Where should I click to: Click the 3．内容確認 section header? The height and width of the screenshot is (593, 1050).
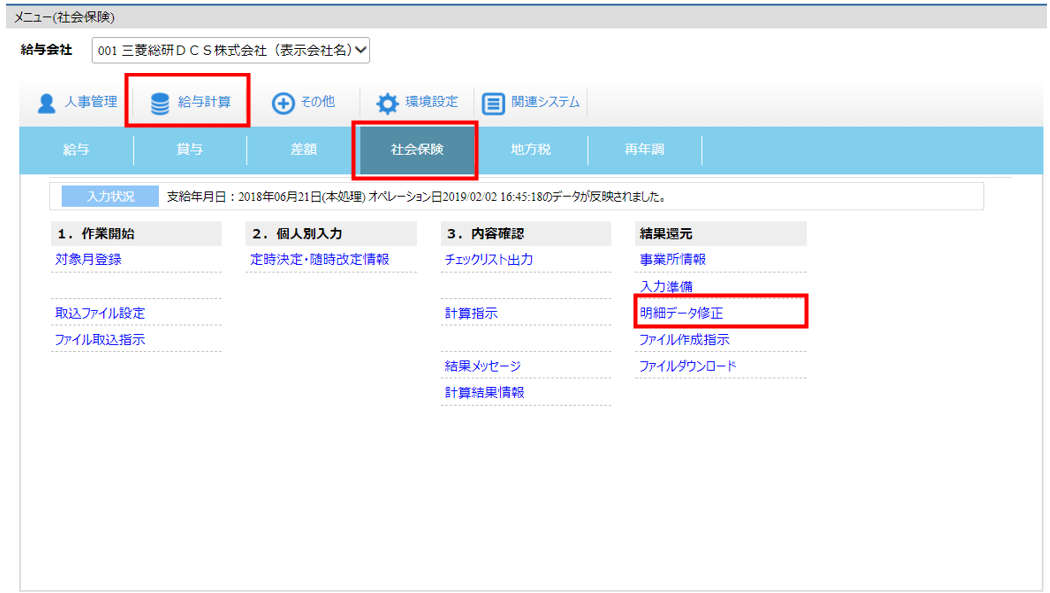[526, 234]
